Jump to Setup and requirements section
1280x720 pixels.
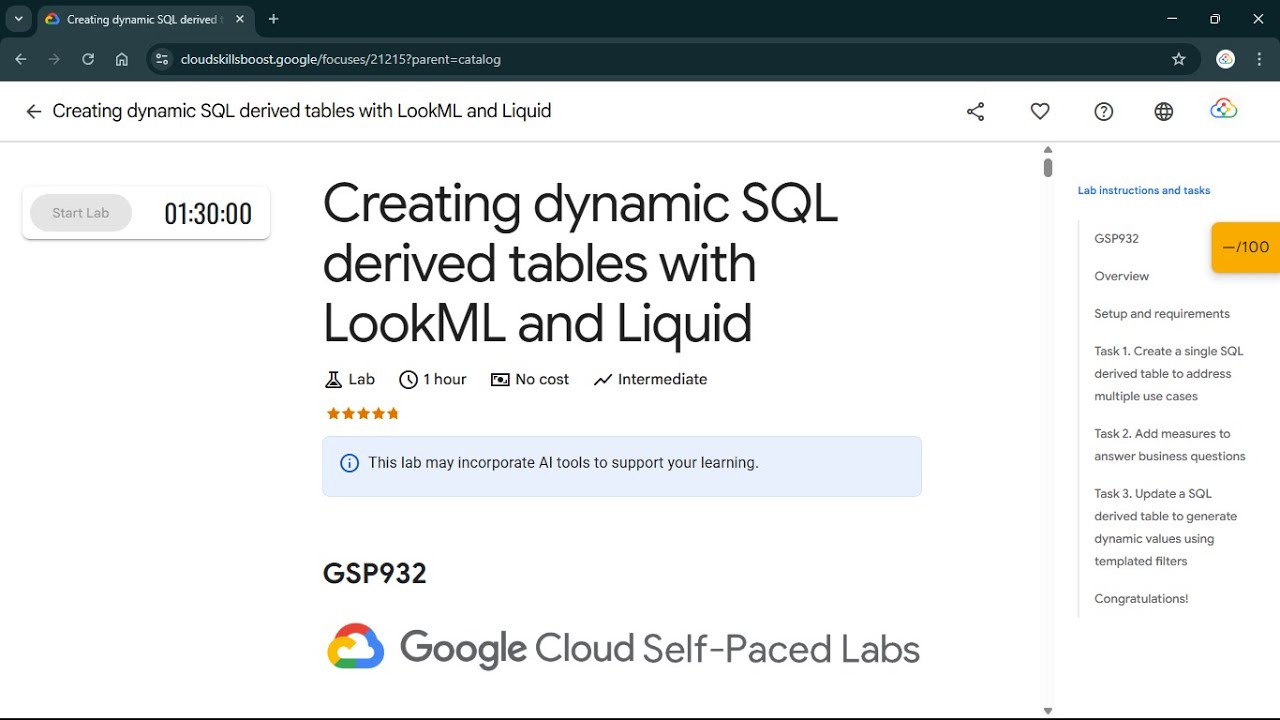click(x=1162, y=314)
